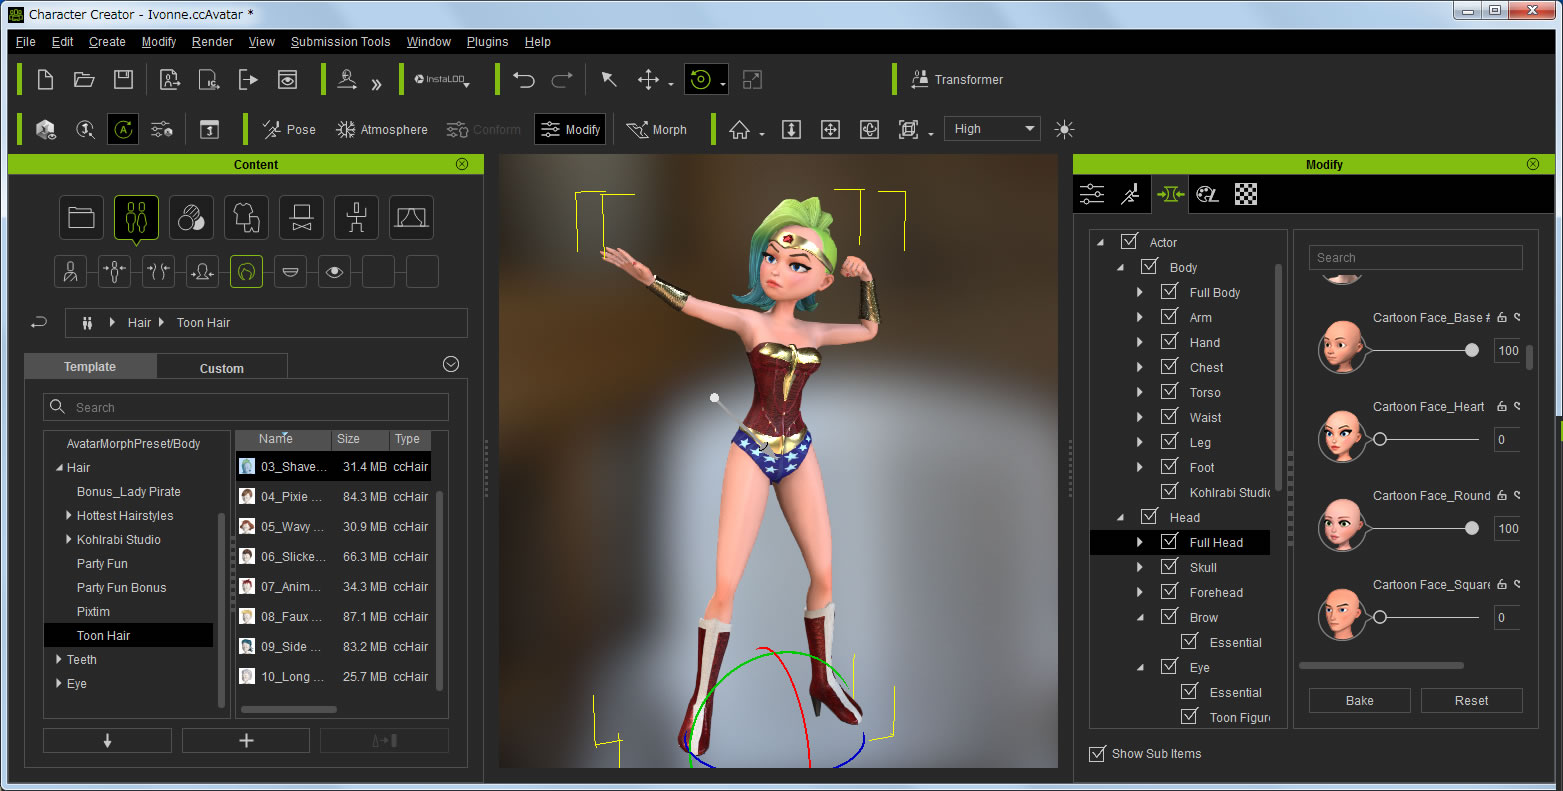Select the Hair subcategory icon in Content
Viewport: 1563px width, 791px height.
pos(246,271)
